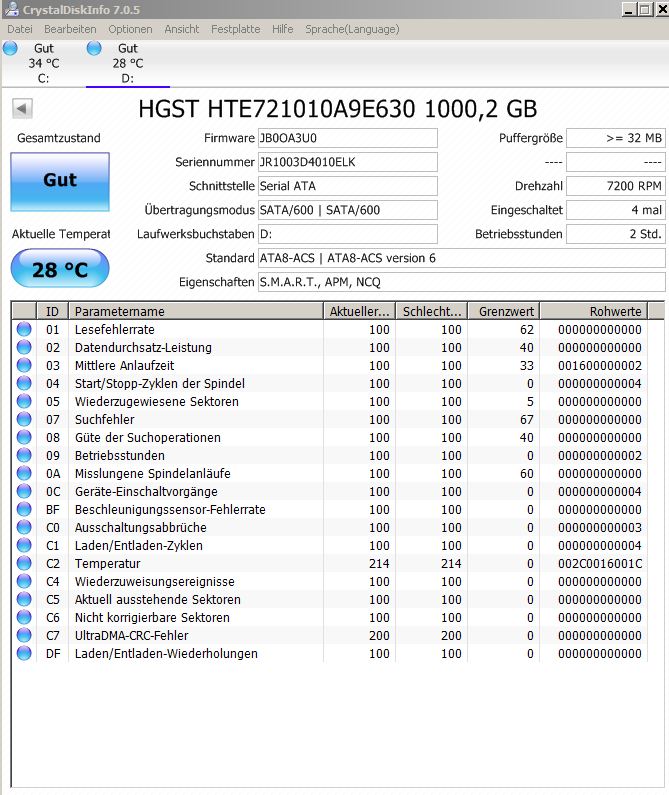Open the Datei menu
This screenshot has height=795, width=669.
tap(20, 29)
